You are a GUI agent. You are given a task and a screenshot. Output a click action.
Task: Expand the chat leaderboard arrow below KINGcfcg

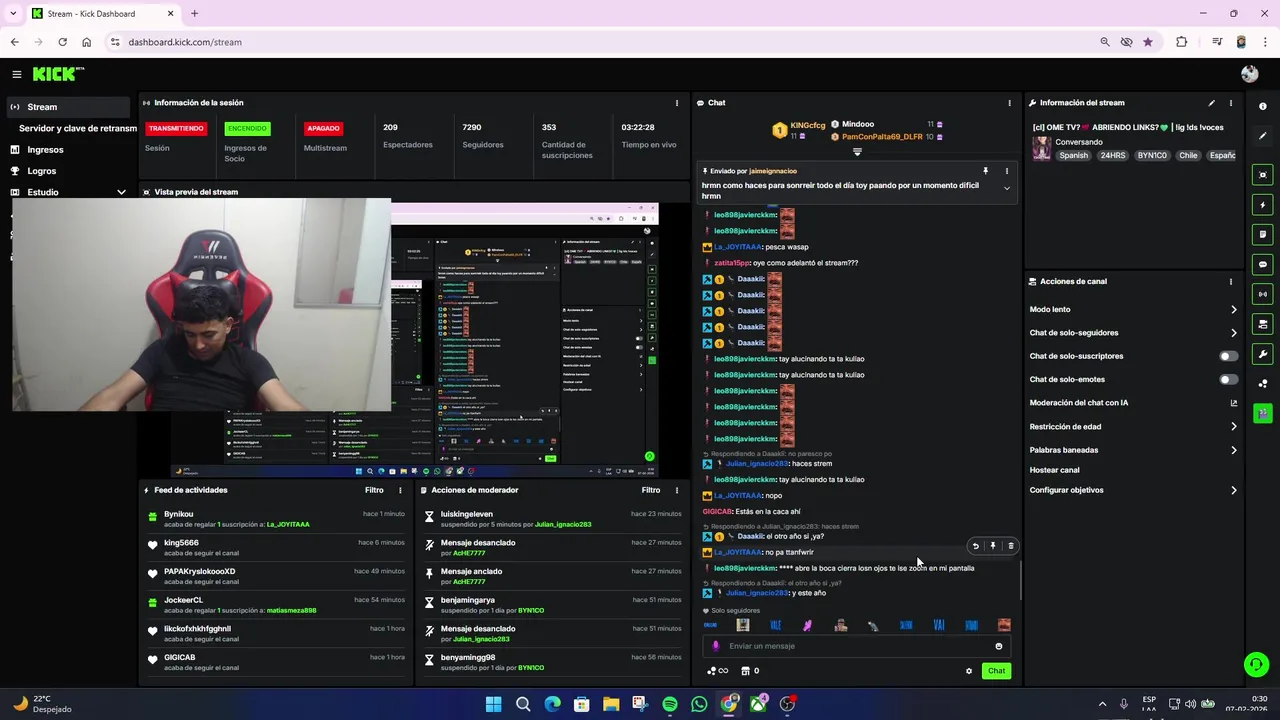[857, 152]
